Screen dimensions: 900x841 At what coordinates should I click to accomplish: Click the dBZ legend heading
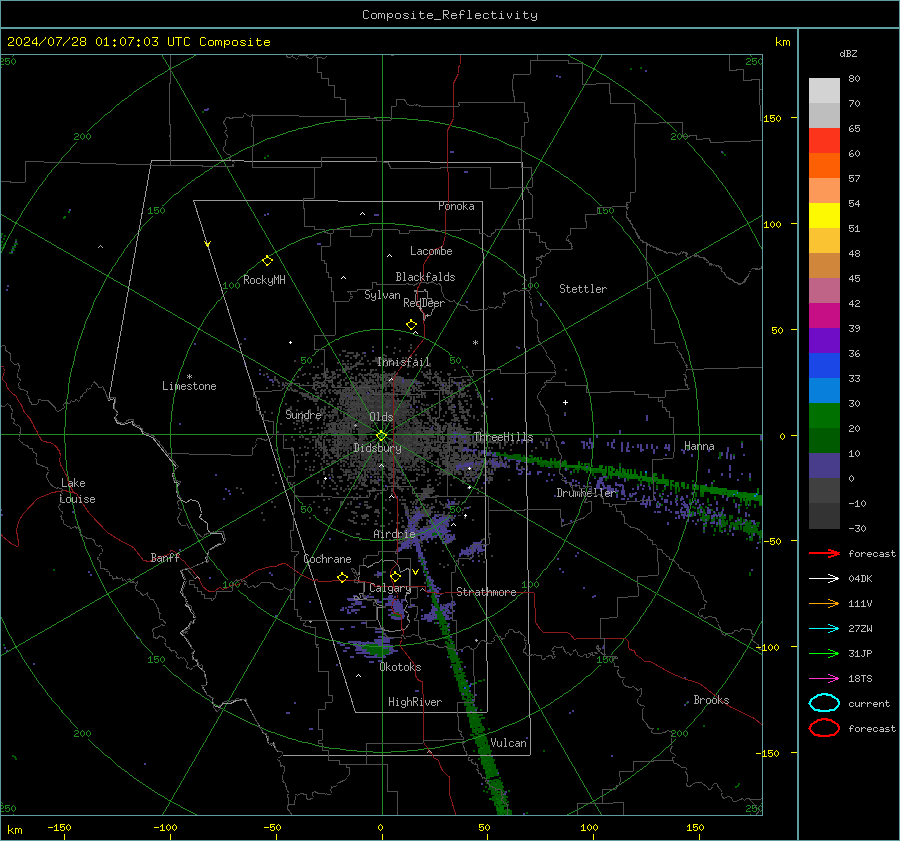[848, 54]
